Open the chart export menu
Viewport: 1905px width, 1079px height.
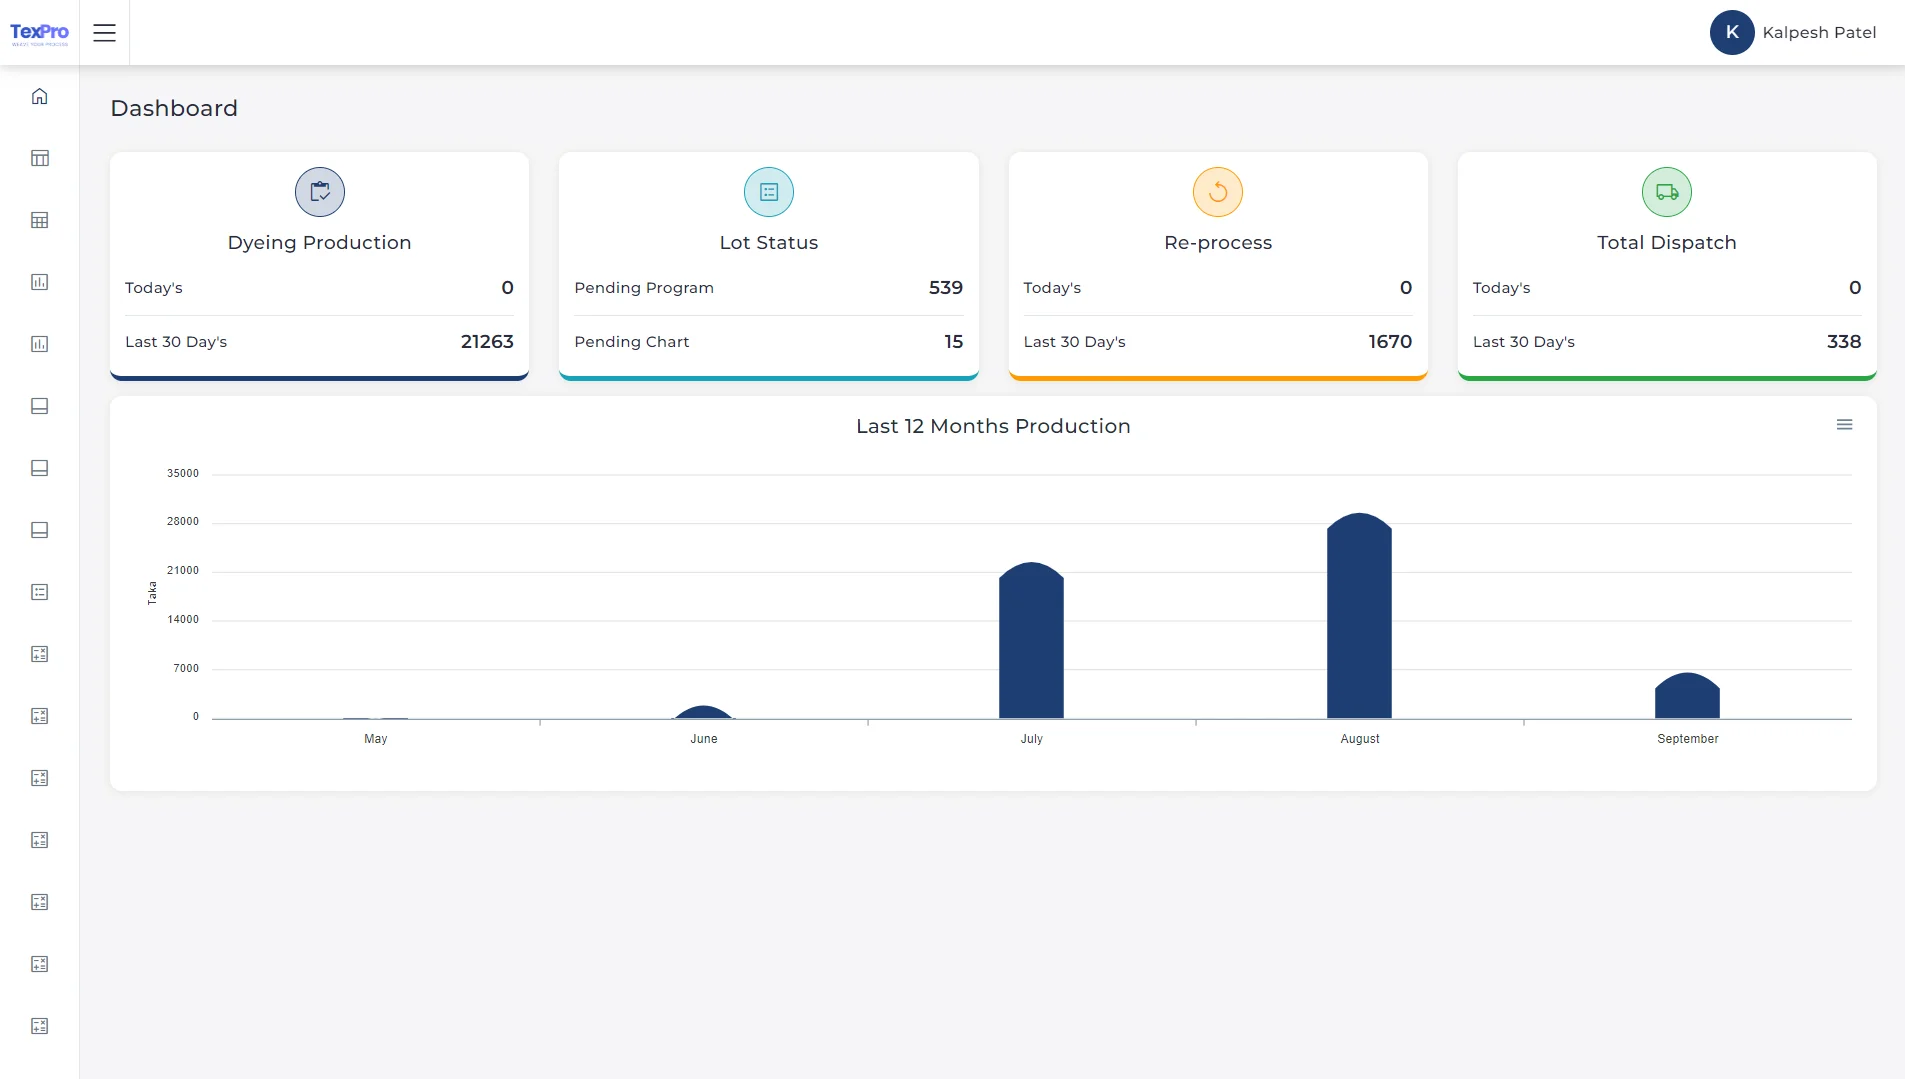click(1845, 424)
